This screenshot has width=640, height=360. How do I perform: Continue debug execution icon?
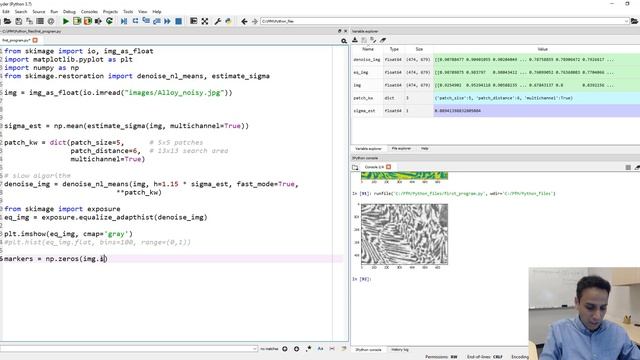[167, 21]
